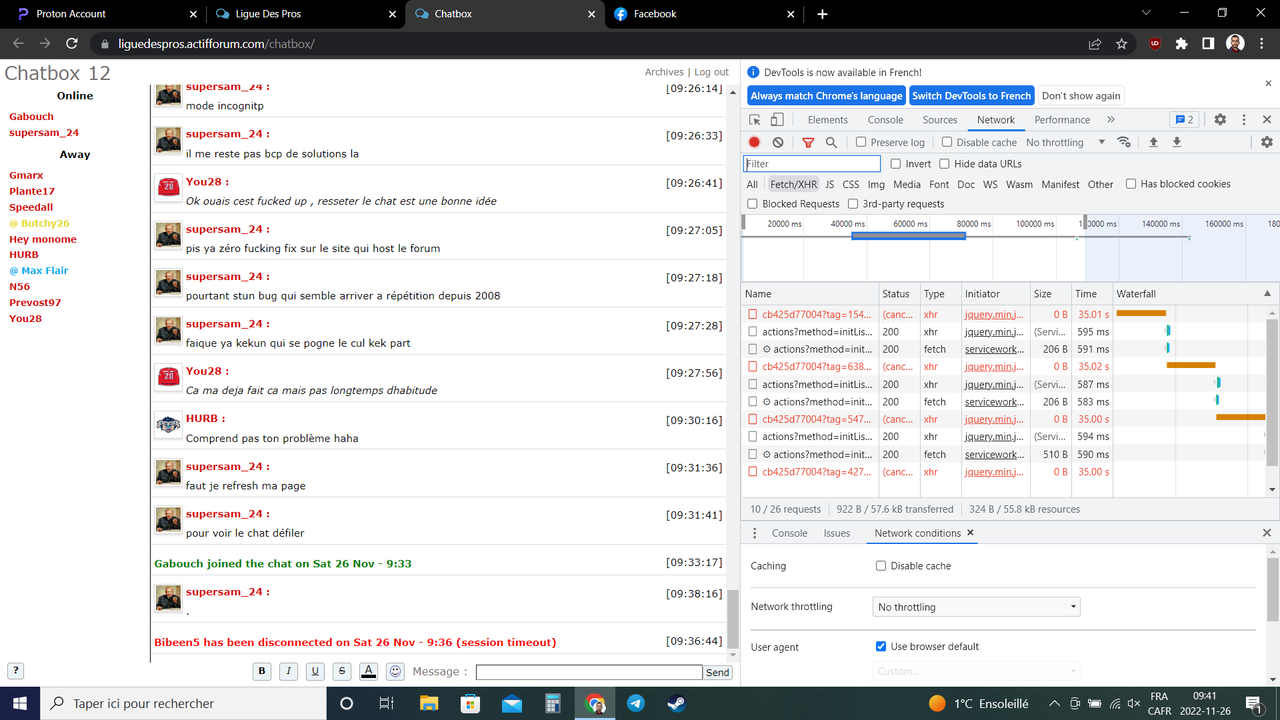The image size is (1280, 720).
Task: Open the chatbox Archives link
Action: [664, 71]
